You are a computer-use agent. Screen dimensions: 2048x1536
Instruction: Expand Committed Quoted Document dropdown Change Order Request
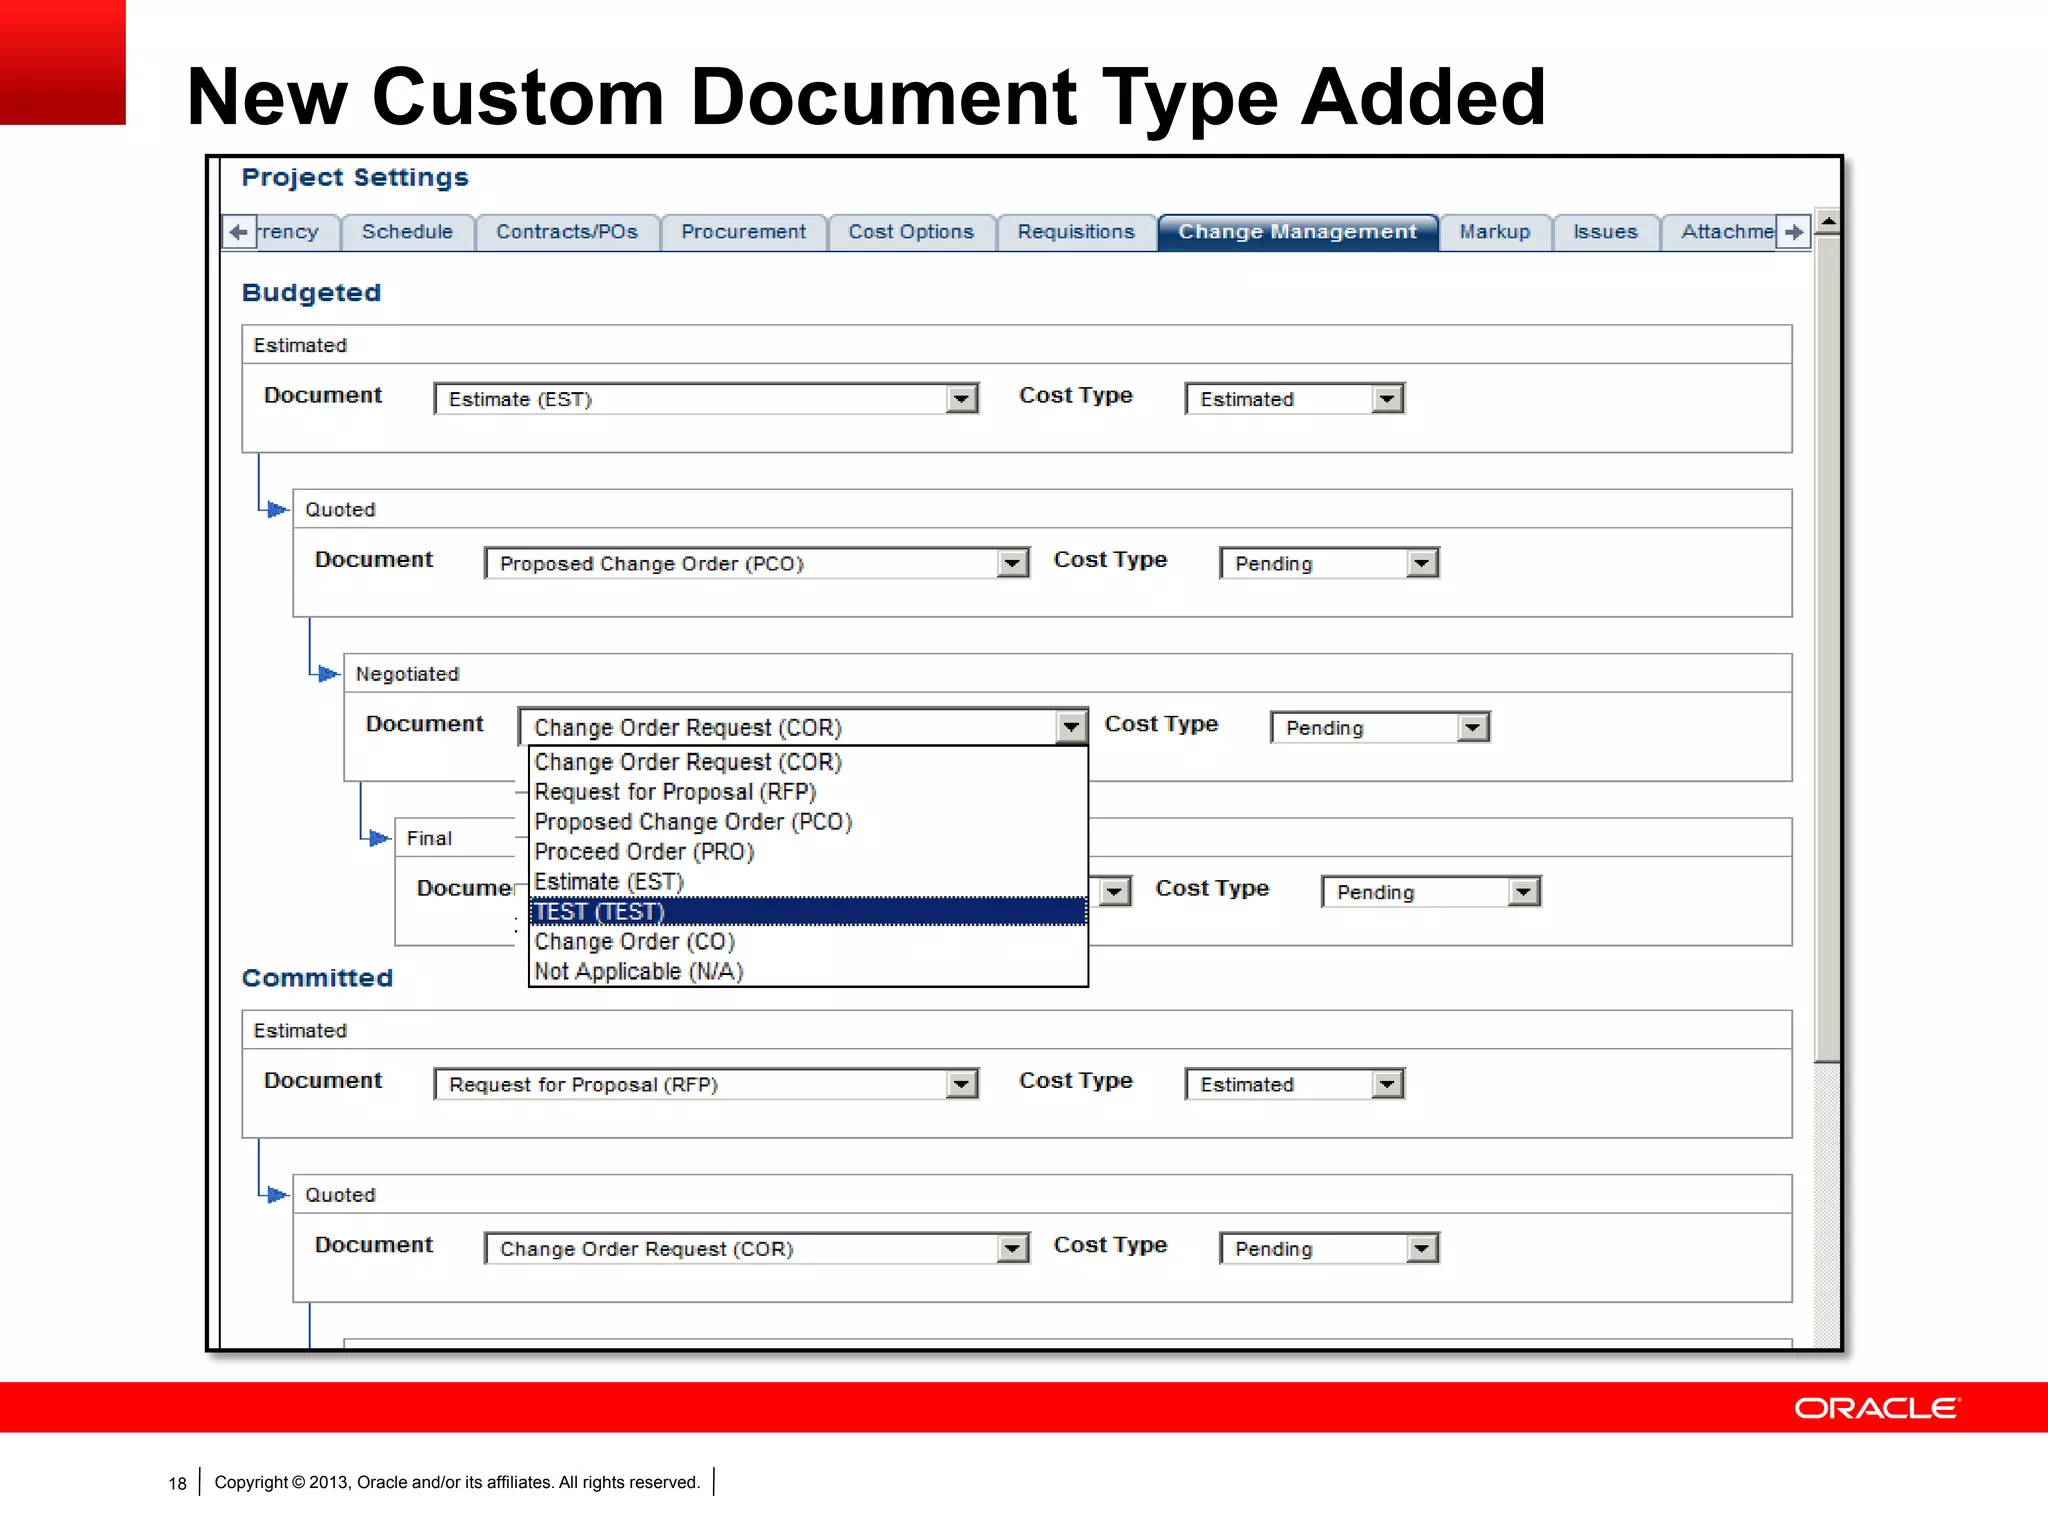click(x=757, y=1248)
